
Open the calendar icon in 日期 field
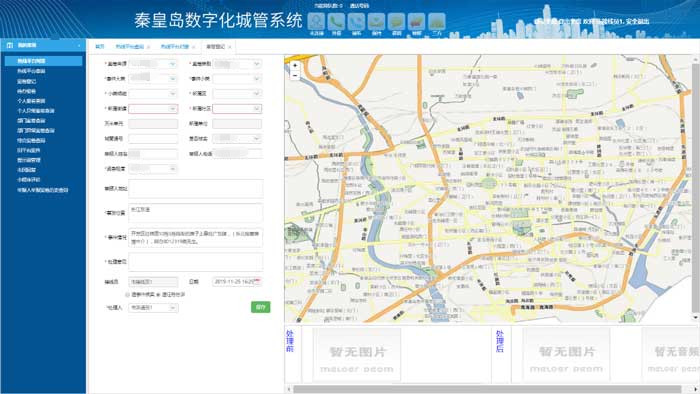pyautogui.click(x=258, y=281)
